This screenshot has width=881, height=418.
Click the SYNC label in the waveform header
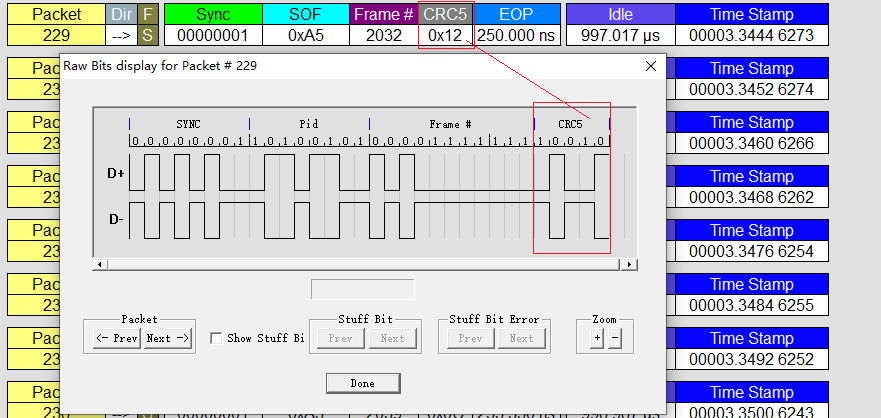pyautogui.click(x=188, y=124)
